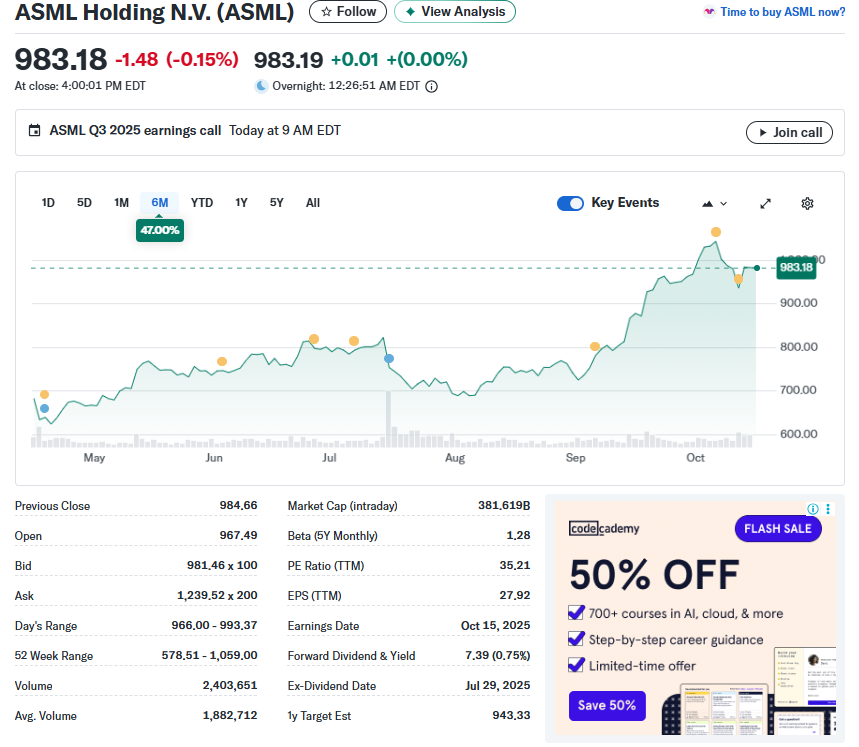Click the Volume value 2,403,651

click(x=230, y=685)
